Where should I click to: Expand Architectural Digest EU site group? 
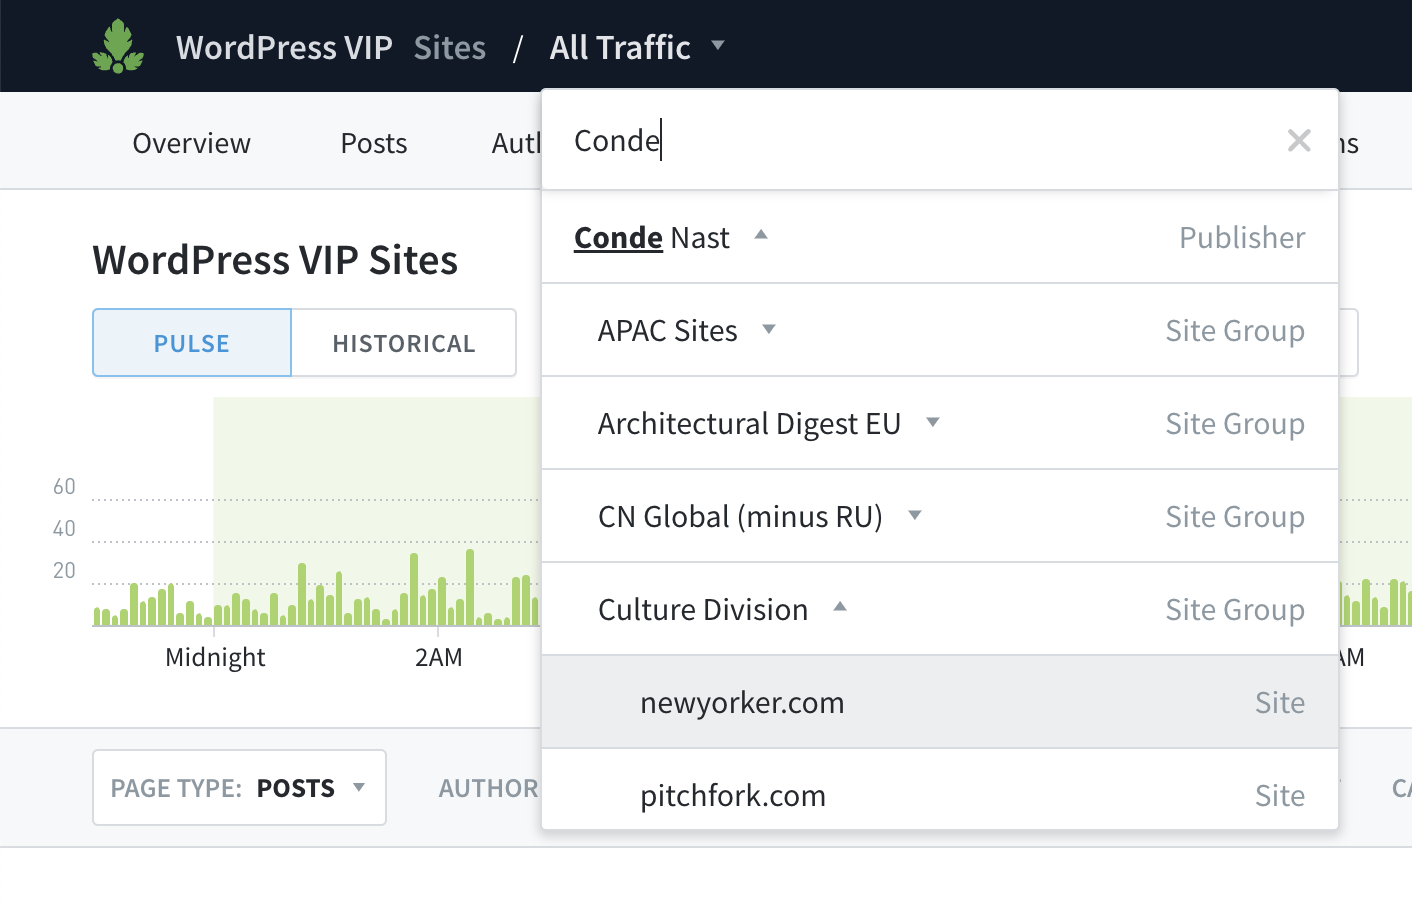(x=933, y=422)
